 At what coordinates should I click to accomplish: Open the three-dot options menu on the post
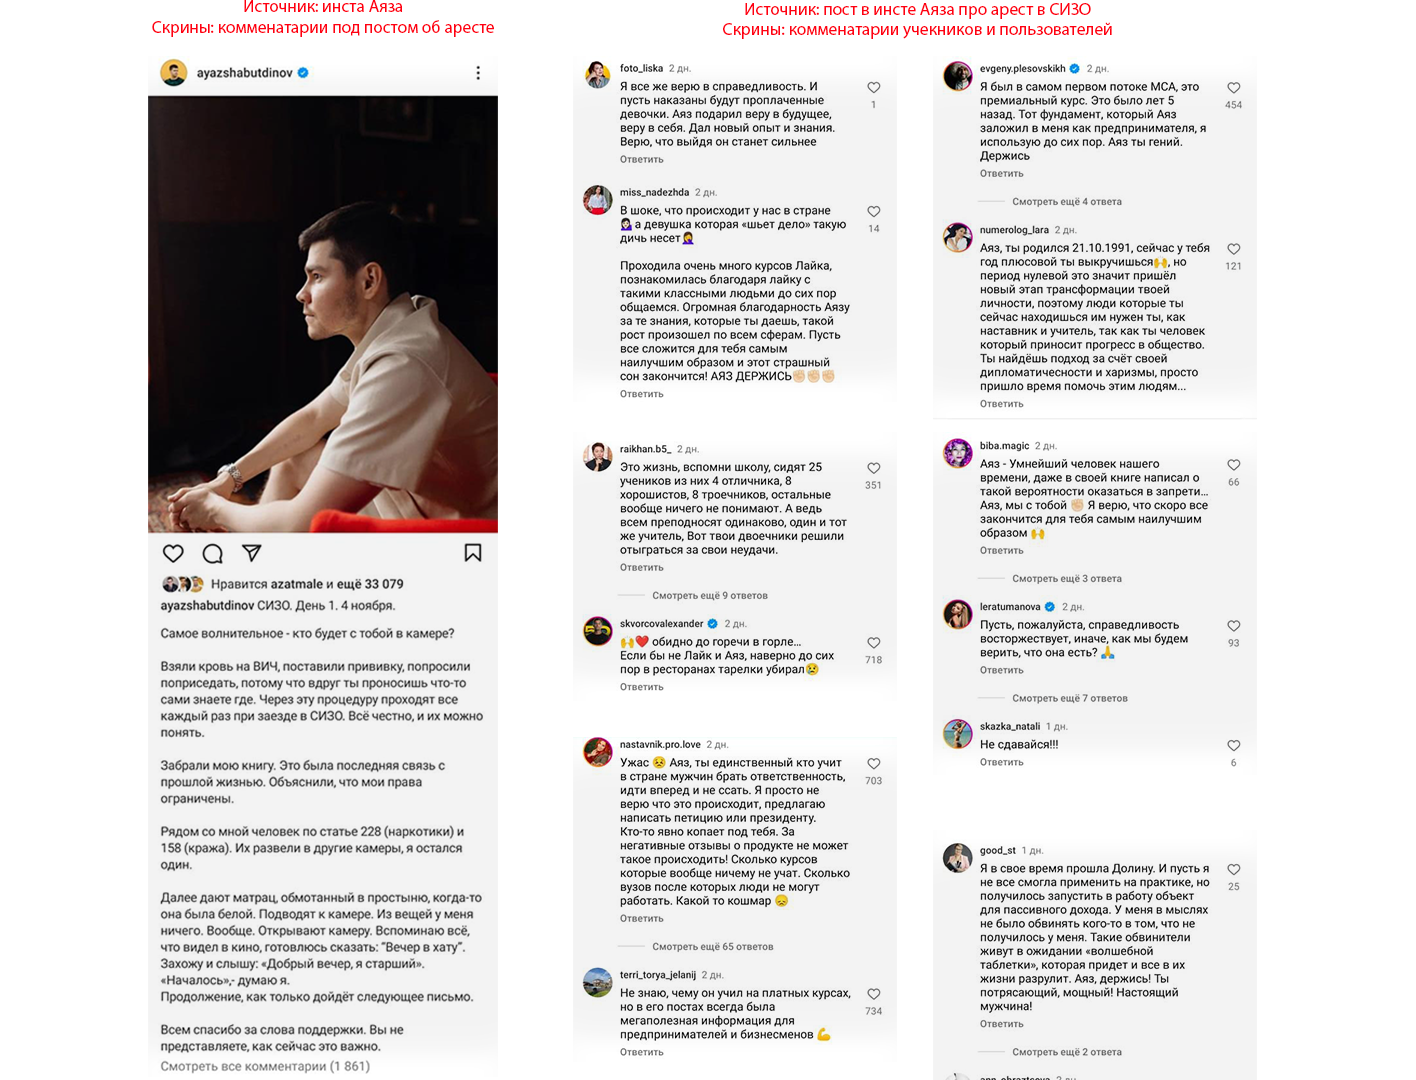478,73
